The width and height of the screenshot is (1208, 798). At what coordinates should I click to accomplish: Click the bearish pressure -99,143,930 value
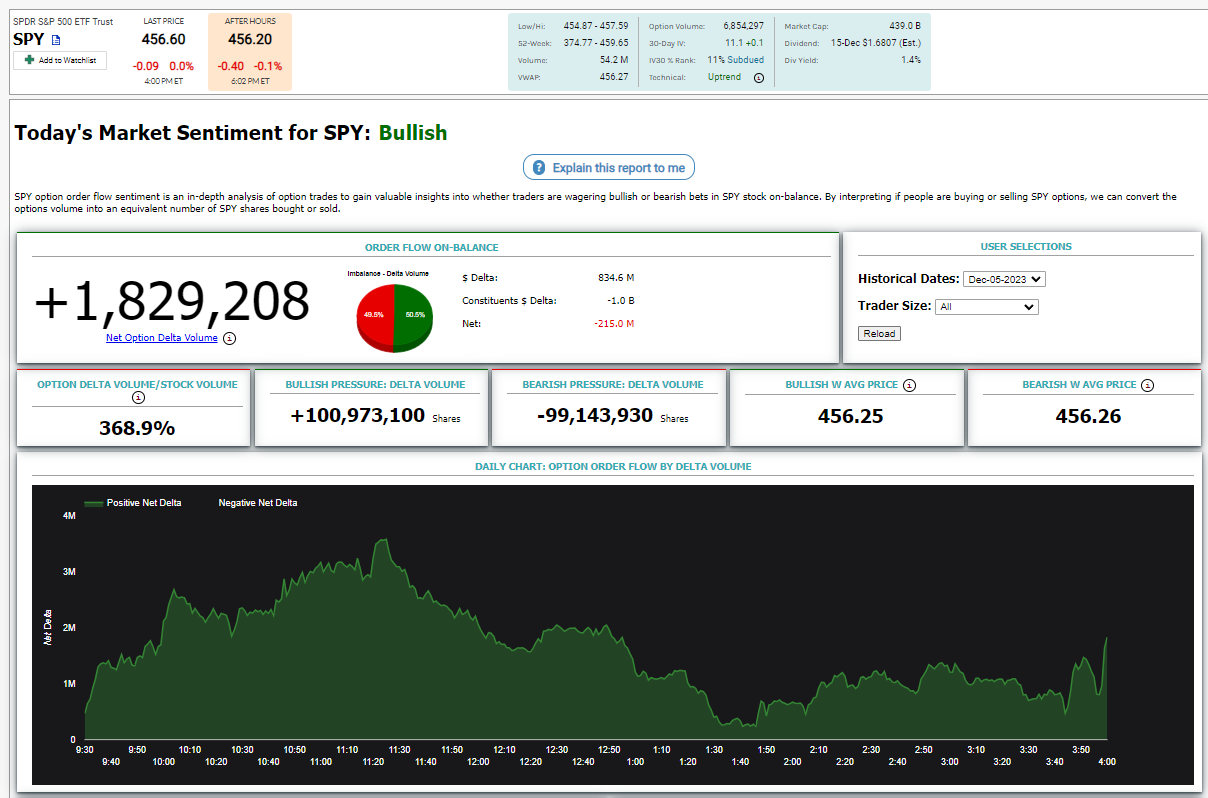(594, 415)
